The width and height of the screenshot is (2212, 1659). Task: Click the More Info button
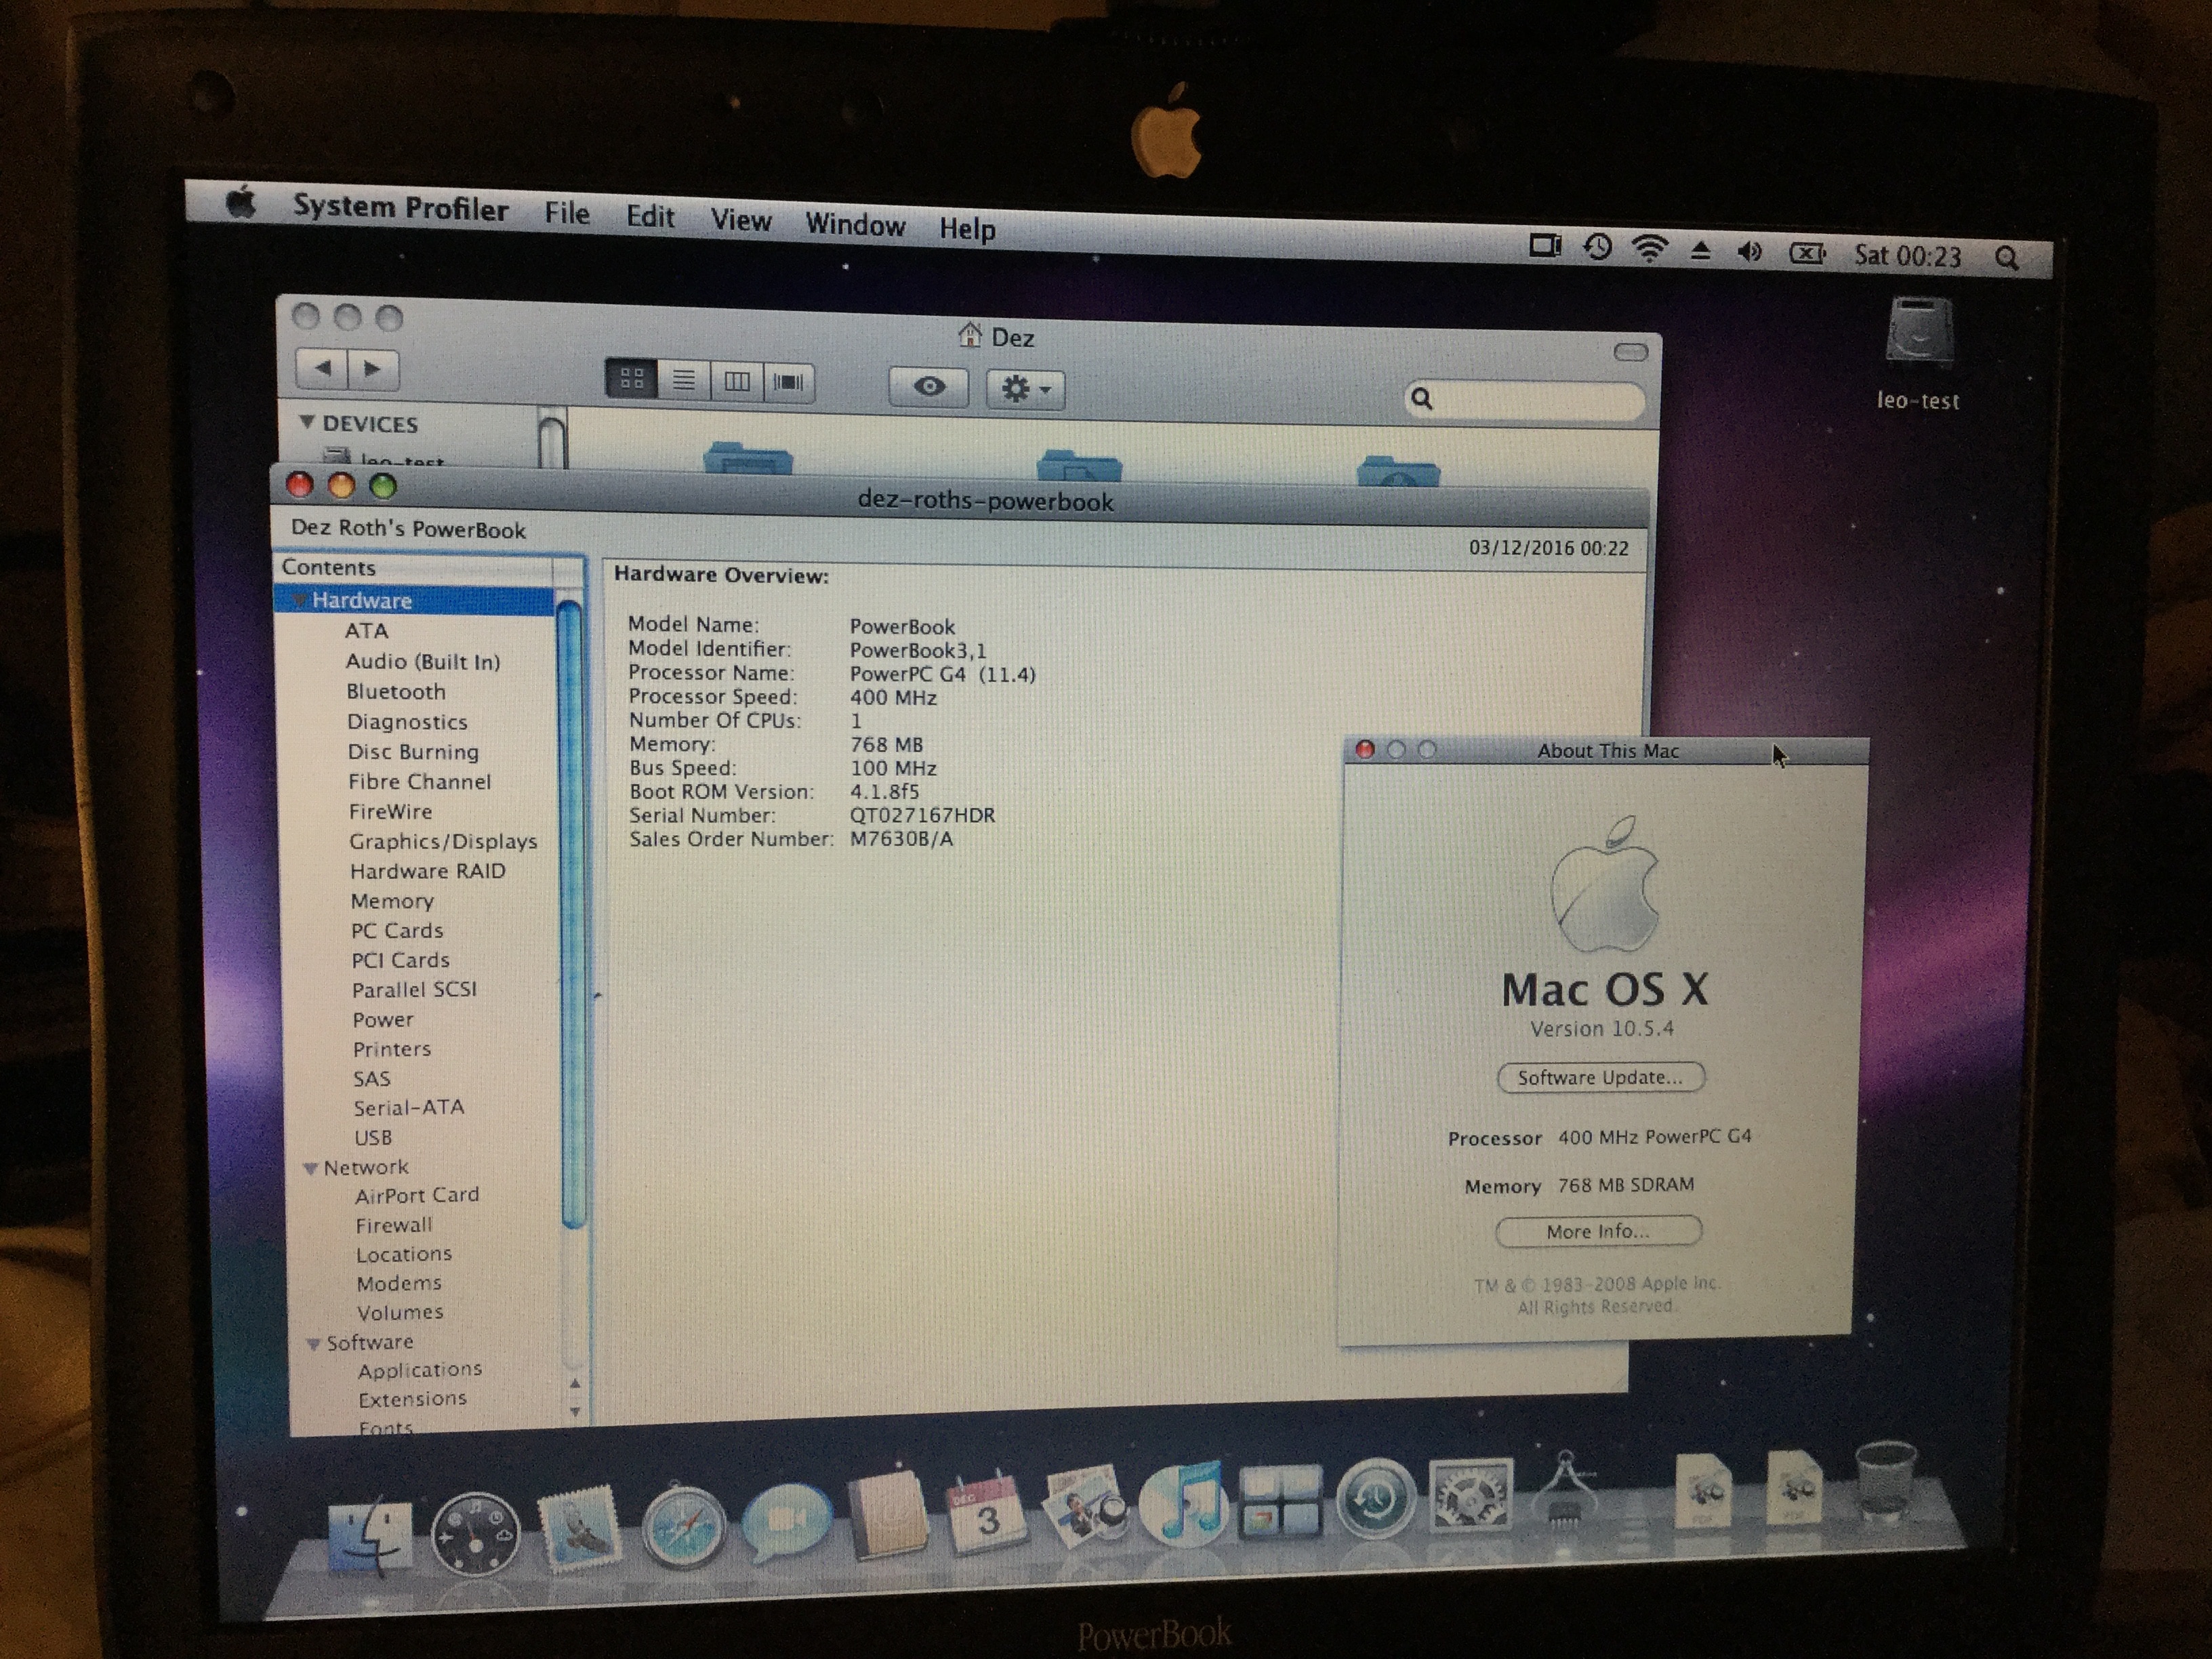coord(1597,1231)
